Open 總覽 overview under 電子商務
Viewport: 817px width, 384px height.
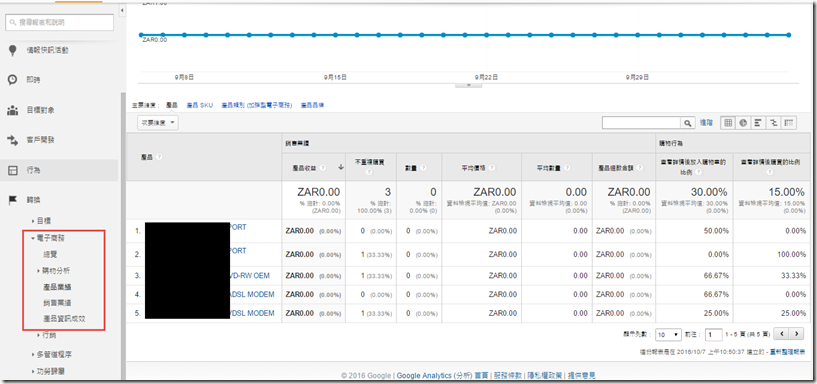[51, 255]
